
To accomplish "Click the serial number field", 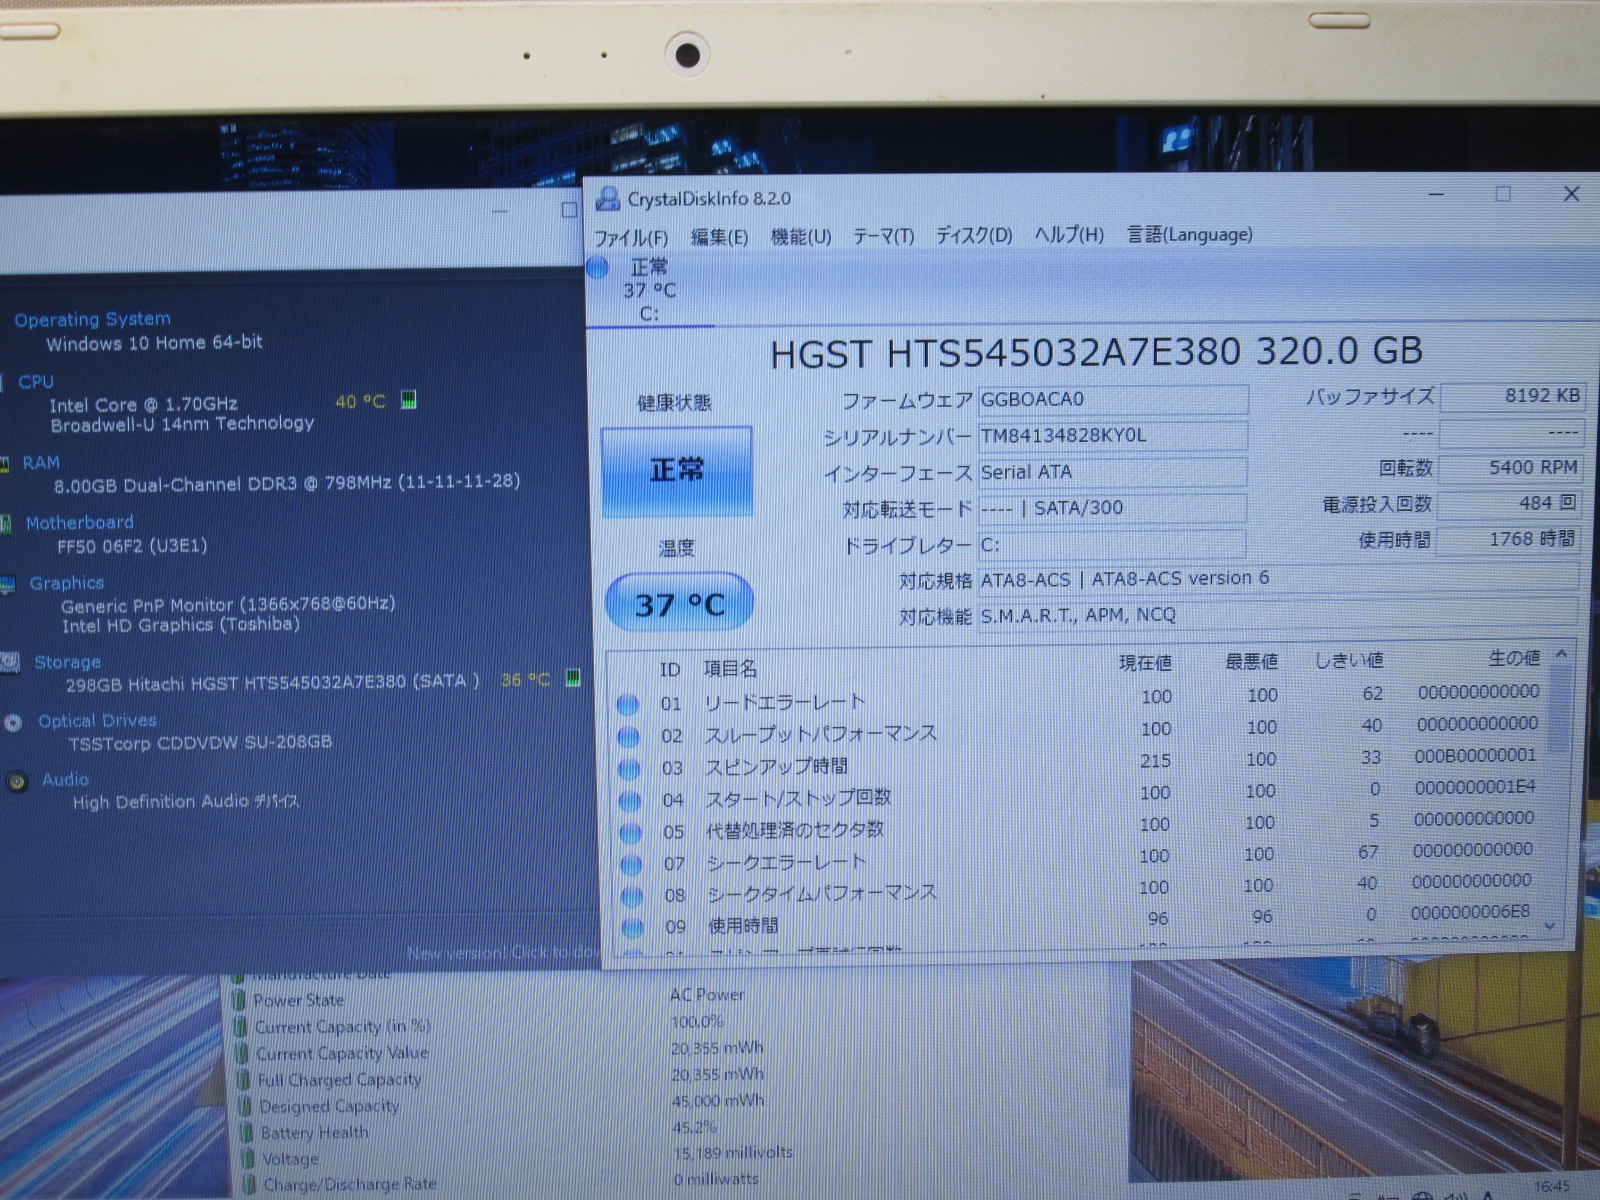I will pyautogui.click(x=1111, y=436).
